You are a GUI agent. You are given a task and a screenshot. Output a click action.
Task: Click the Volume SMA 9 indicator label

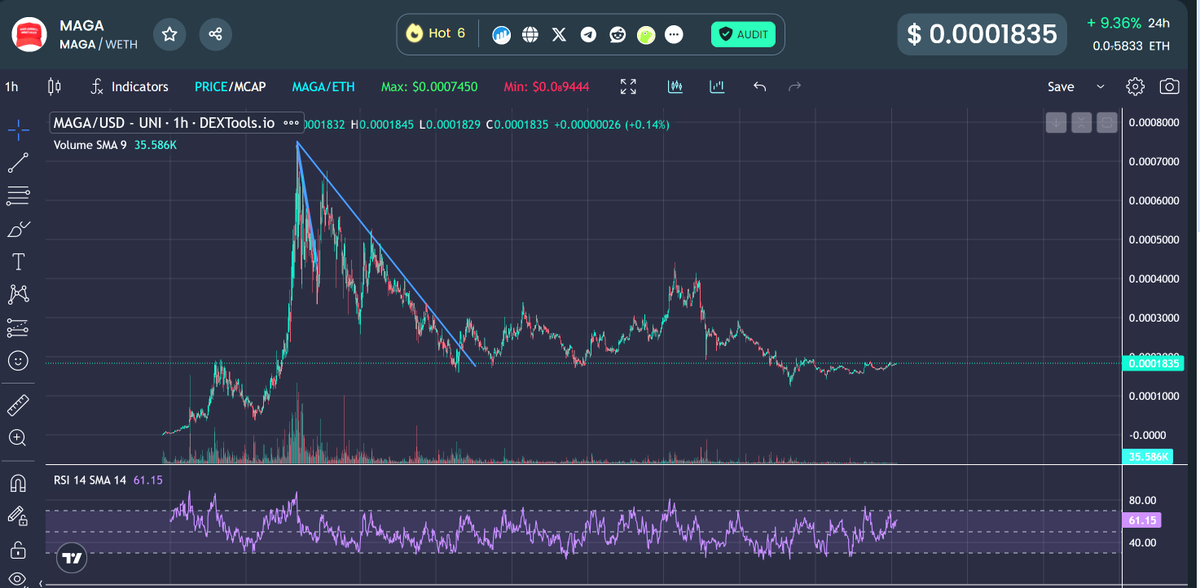92,145
